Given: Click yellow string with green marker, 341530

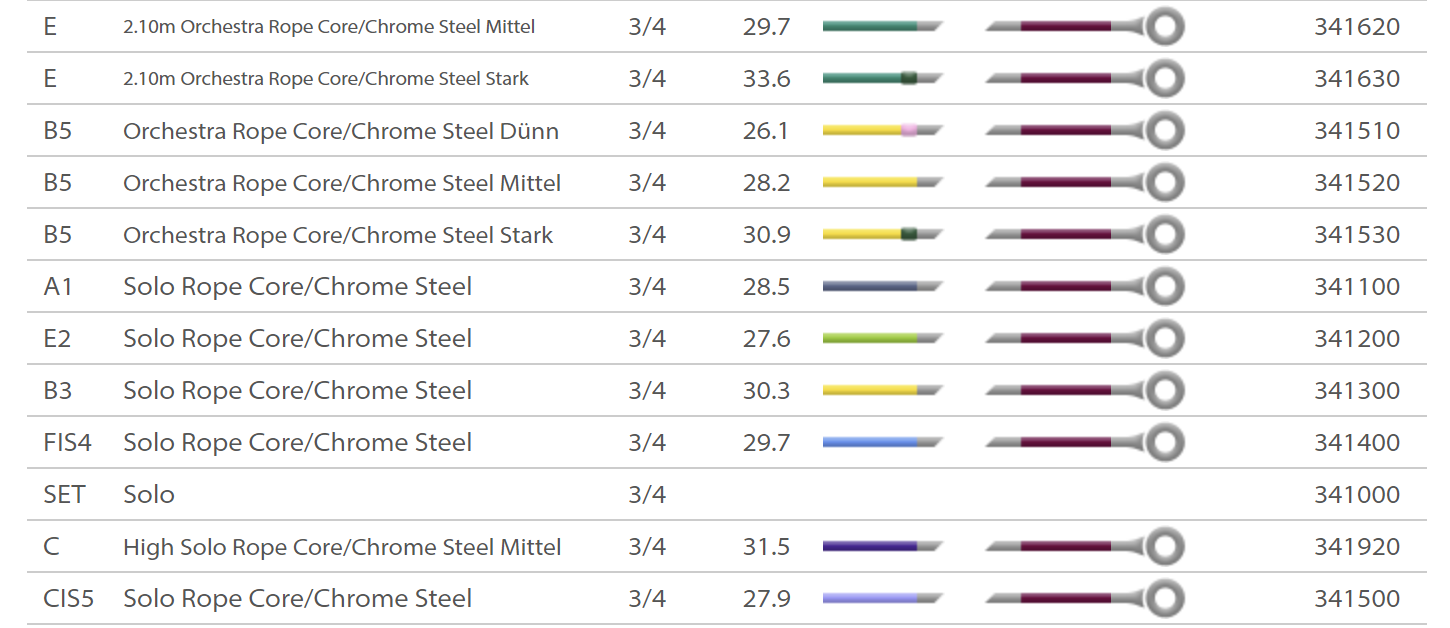Looking at the screenshot, I should [x=881, y=235].
